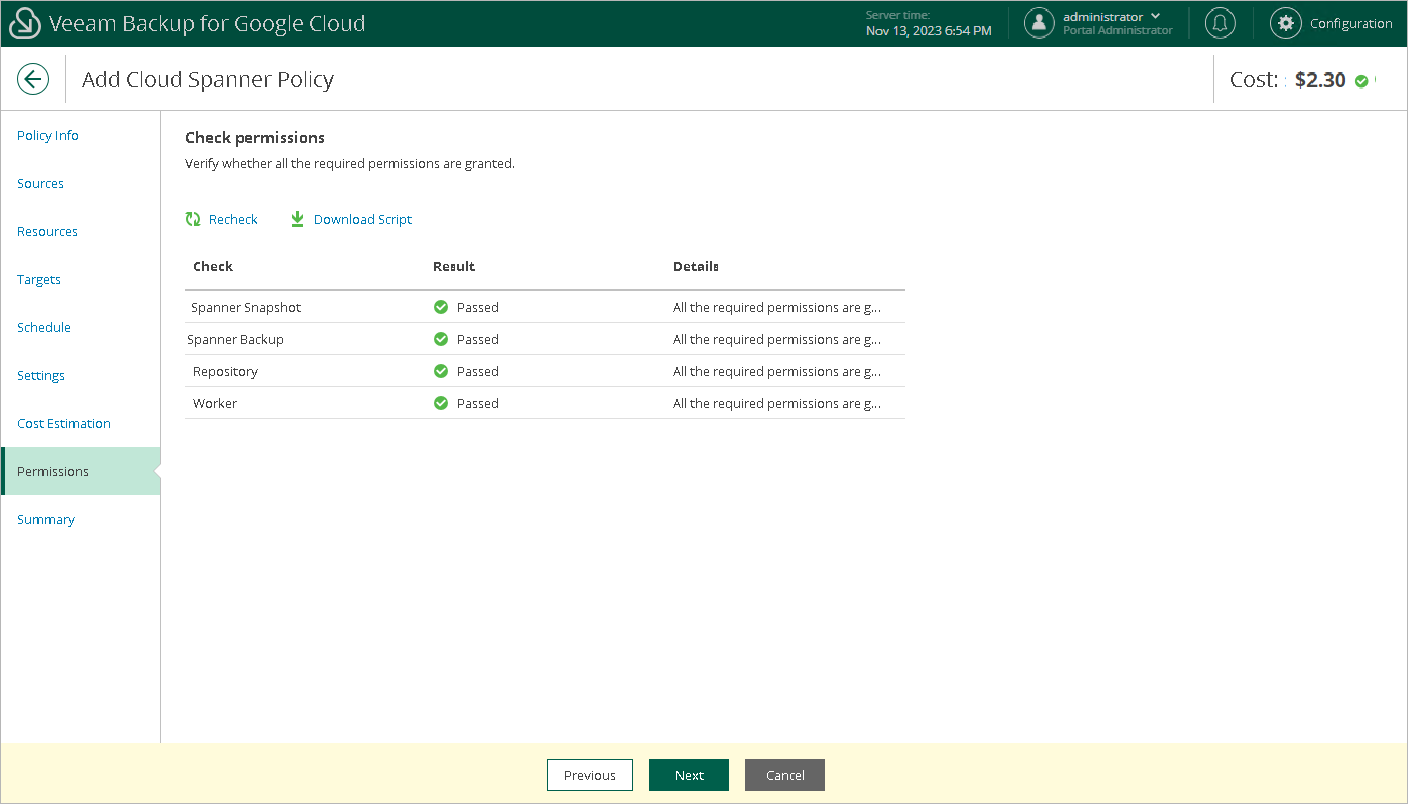Click green check icon beside the cost
Viewport: 1408px width, 804px height.
pos(1361,81)
